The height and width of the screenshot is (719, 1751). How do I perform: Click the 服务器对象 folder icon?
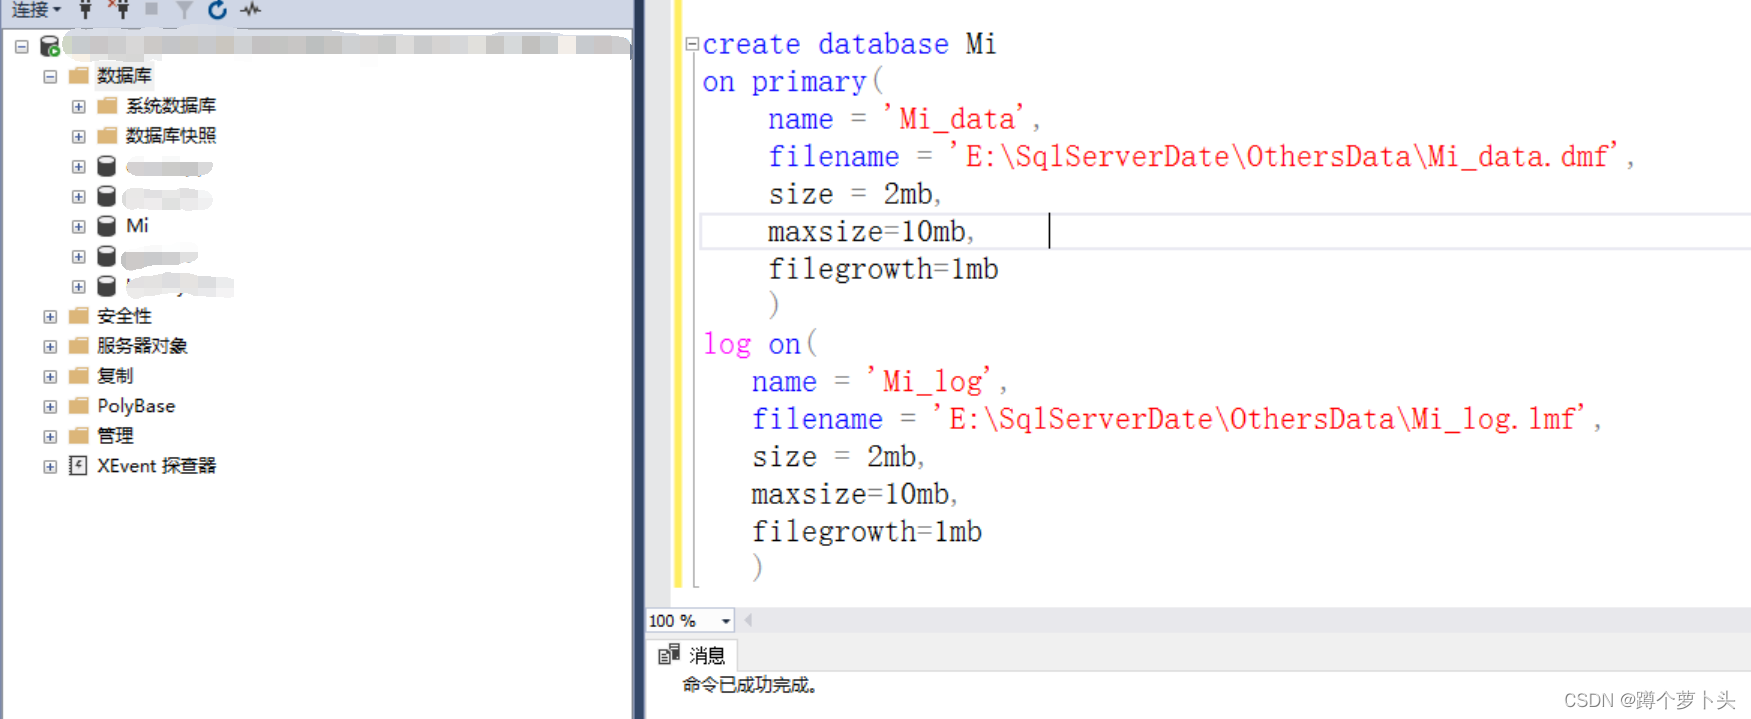[x=79, y=346]
